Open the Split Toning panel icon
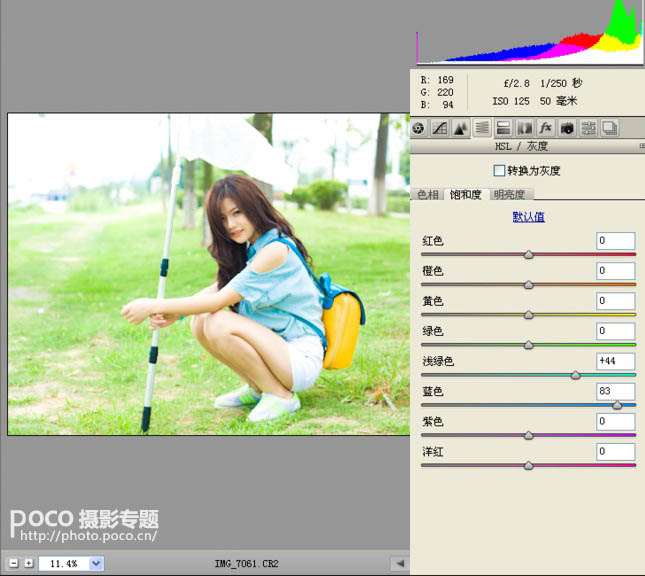 coord(503,128)
